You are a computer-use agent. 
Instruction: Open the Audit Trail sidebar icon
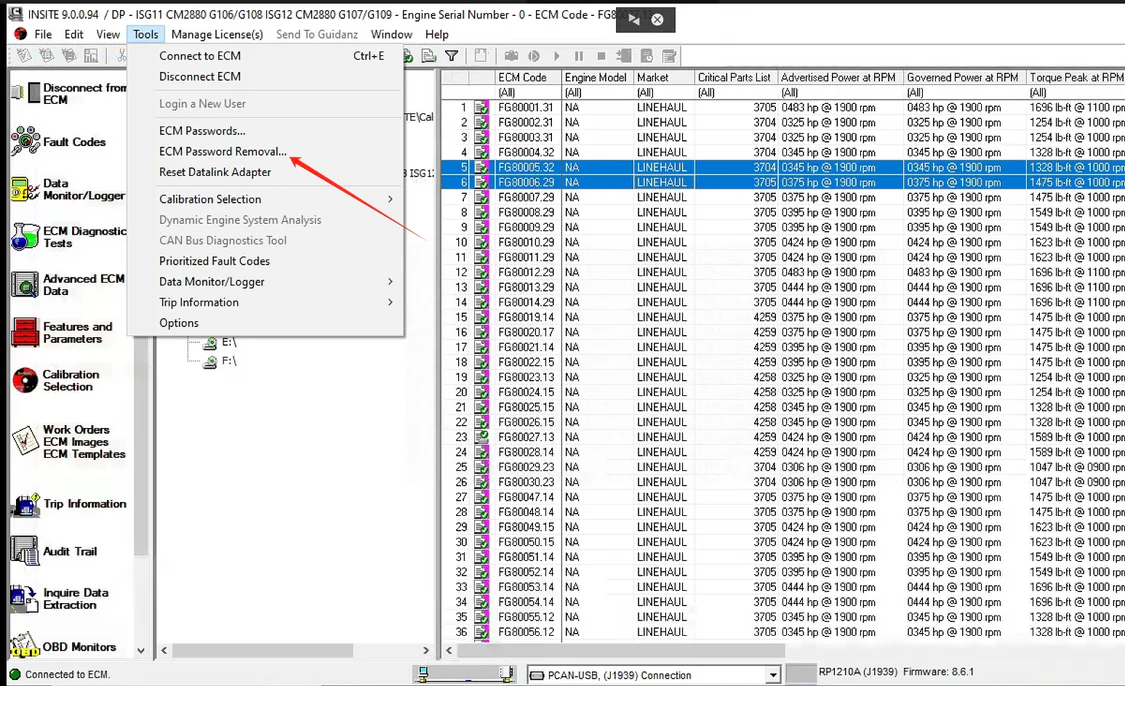click(x=25, y=551)
